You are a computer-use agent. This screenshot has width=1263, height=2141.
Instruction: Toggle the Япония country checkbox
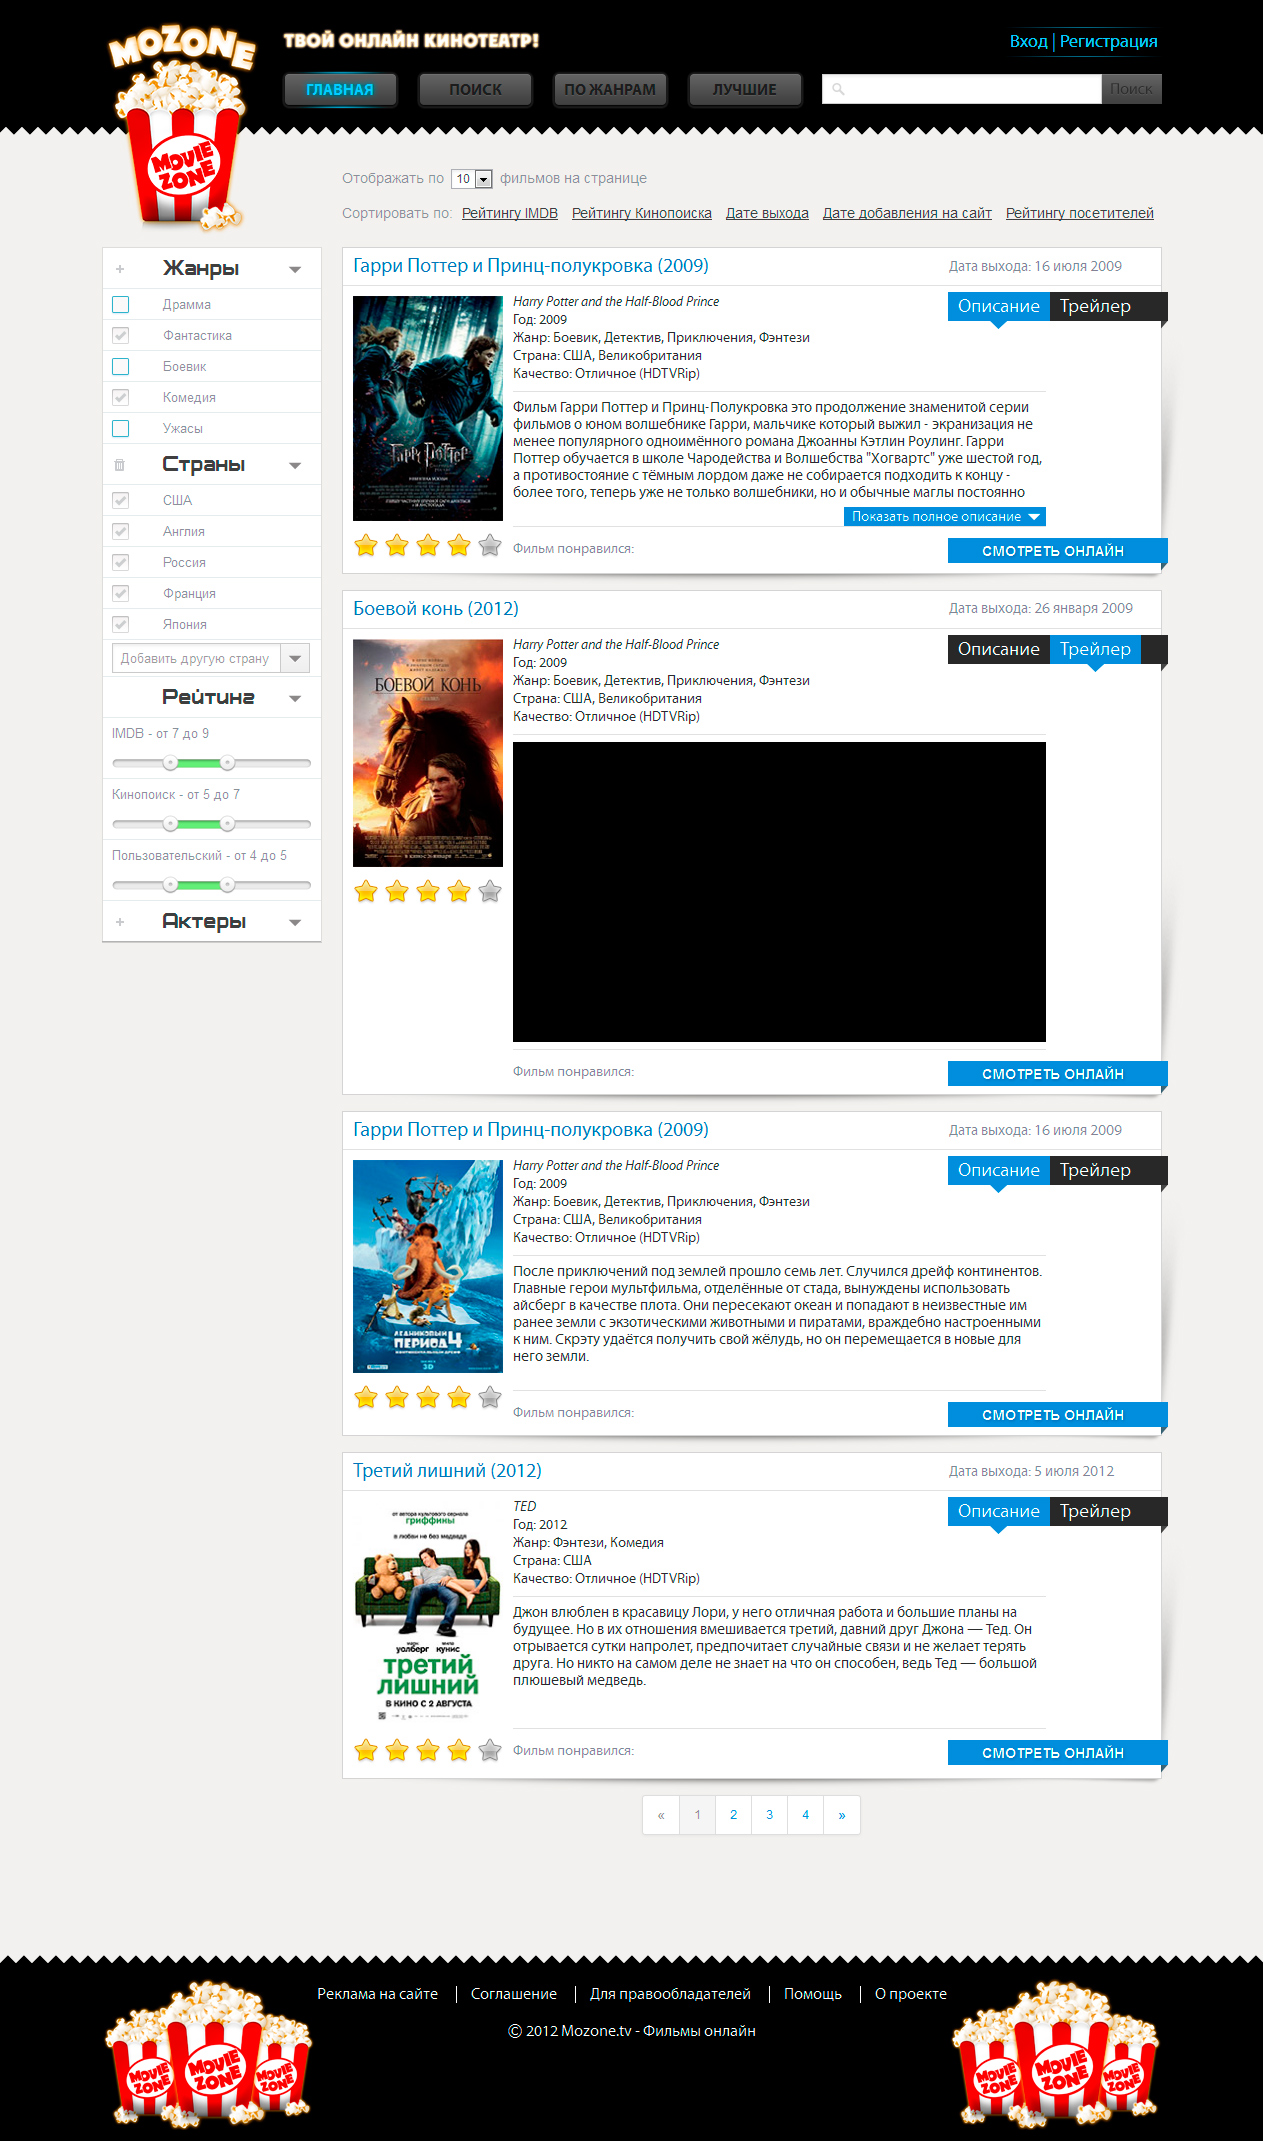121,624
